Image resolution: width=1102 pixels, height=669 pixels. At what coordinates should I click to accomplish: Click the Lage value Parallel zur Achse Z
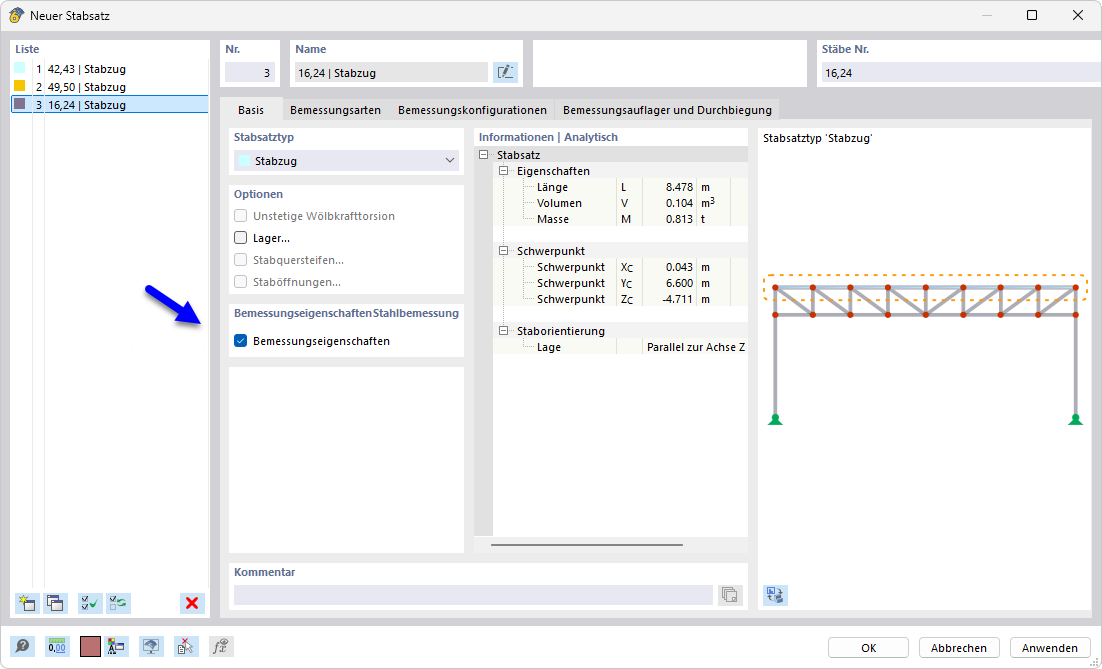696,347
